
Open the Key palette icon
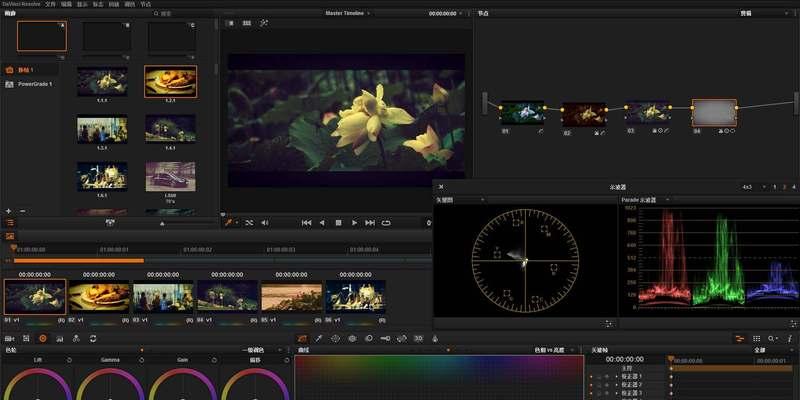click(385, 338)
